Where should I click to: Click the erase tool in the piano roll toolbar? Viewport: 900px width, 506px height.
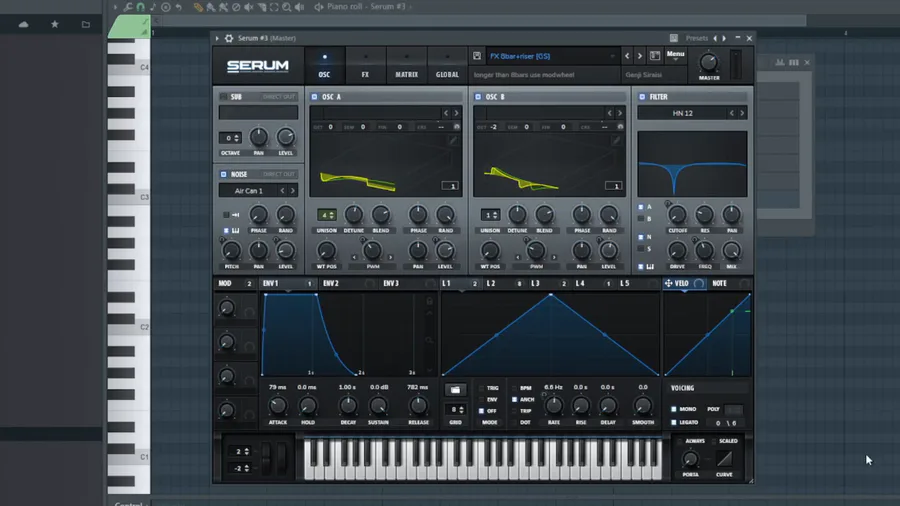click(x=236, y=7)
